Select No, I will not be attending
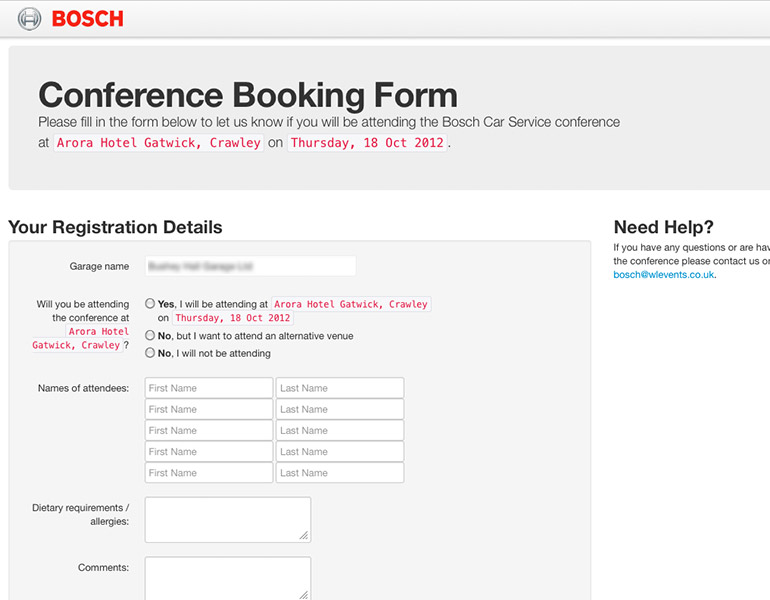This screenshot has width=770, height=600. 150,353
